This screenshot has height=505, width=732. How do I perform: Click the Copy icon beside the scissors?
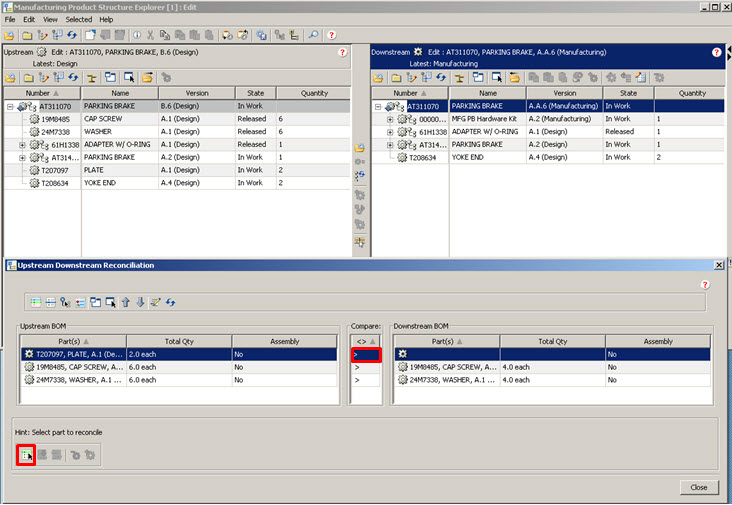pos(164,35)
